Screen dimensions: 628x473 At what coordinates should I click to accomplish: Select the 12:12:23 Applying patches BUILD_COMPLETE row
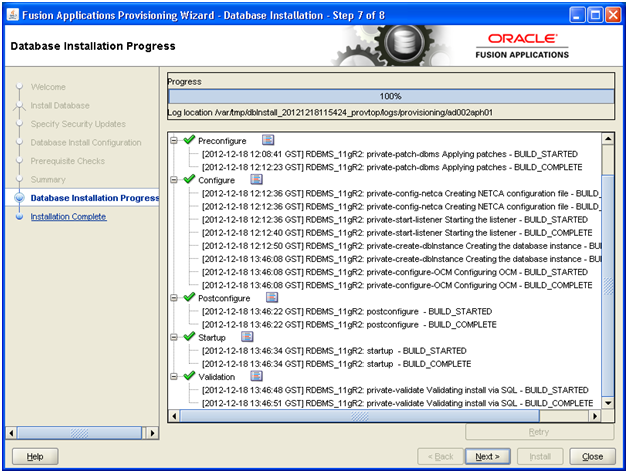pyautogui.click(x=392, y=167)
